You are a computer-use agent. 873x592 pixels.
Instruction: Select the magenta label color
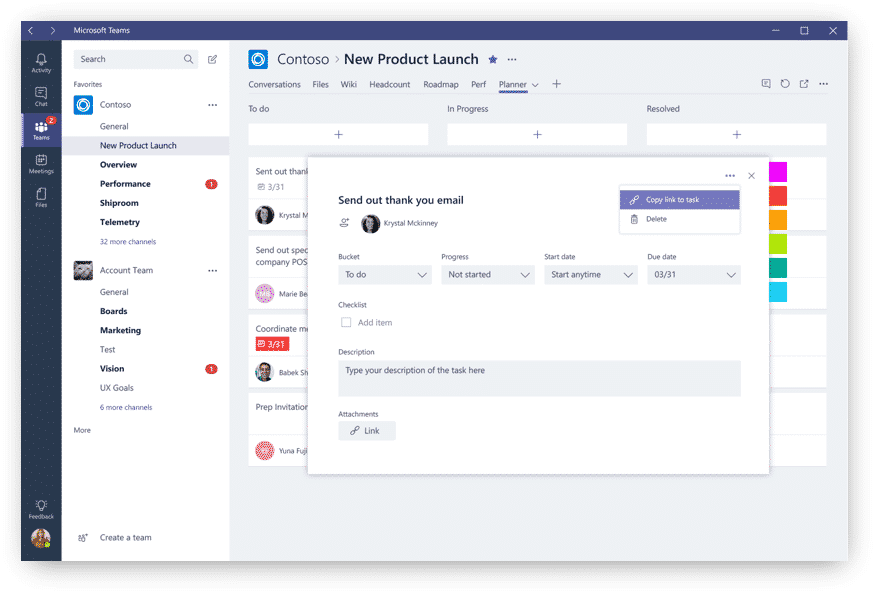coord(778,172)
